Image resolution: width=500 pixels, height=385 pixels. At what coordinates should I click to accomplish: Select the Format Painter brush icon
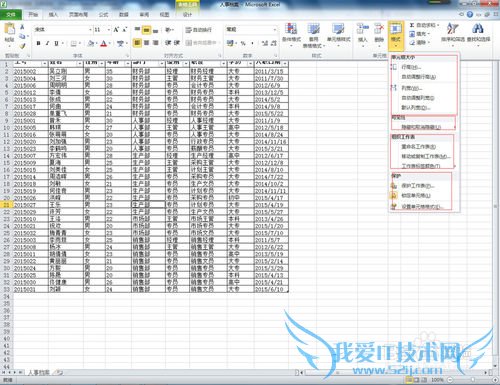22,46
